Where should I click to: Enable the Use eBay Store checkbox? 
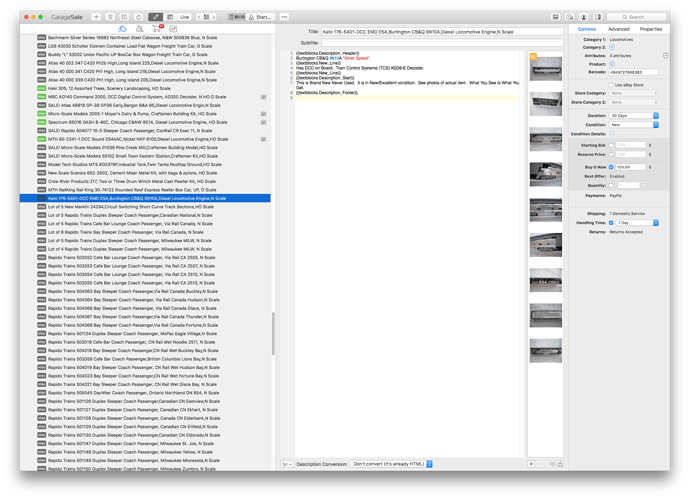[611, 84]
